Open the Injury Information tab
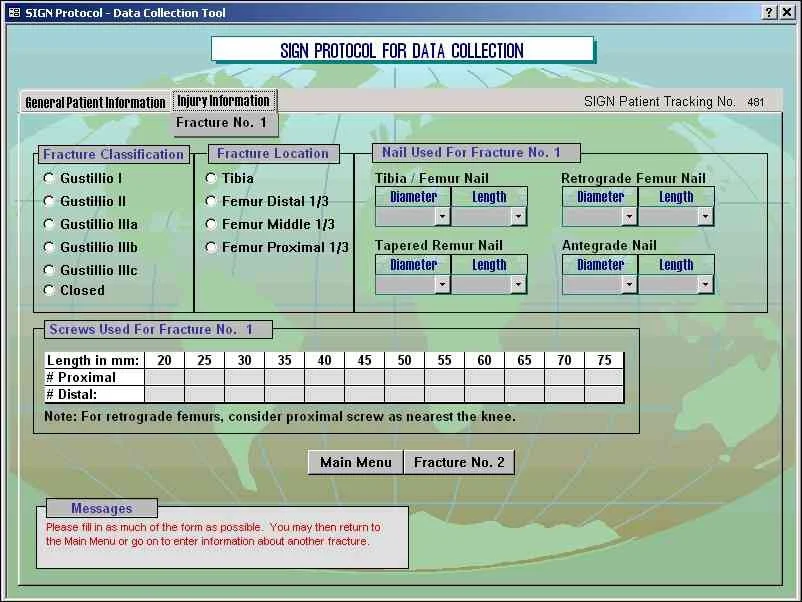 pyautogui.click(x=224, y=101)
